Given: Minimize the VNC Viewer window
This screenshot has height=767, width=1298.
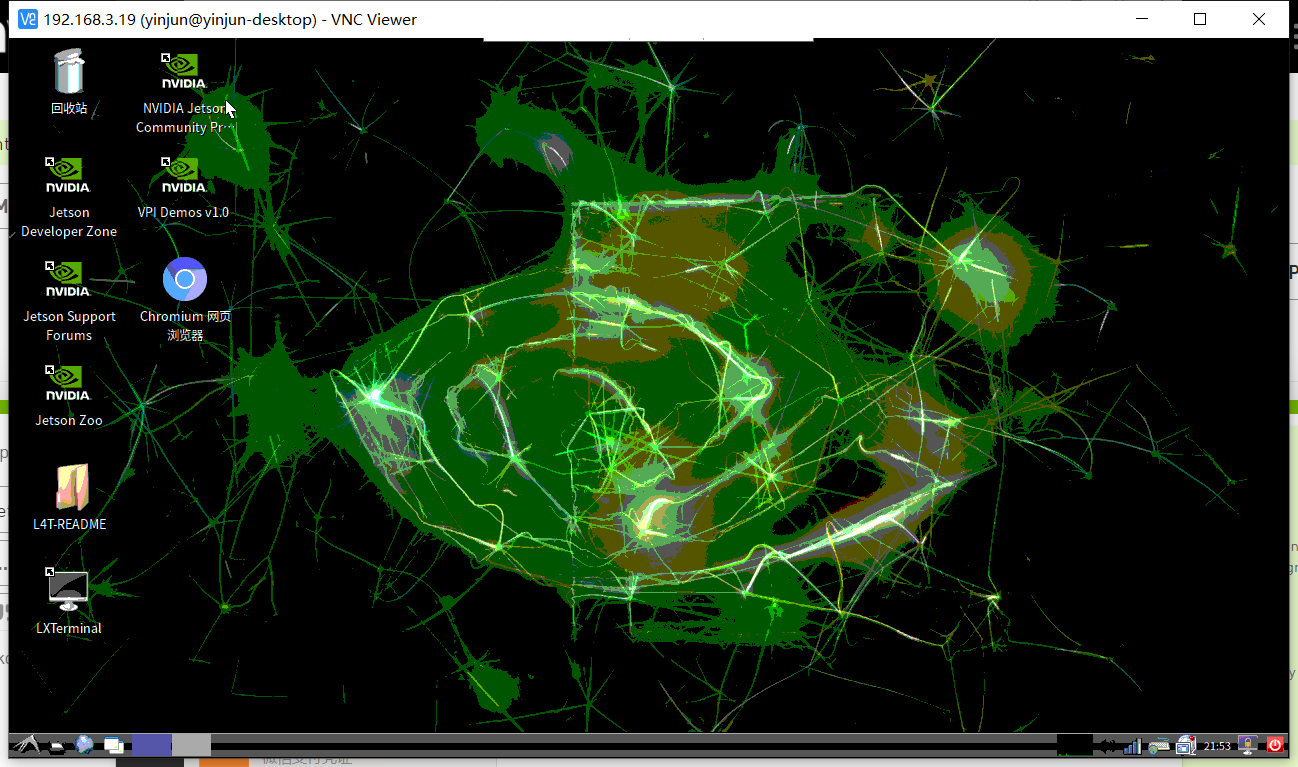Looking at the screenshot, I should click(1142, 19).
